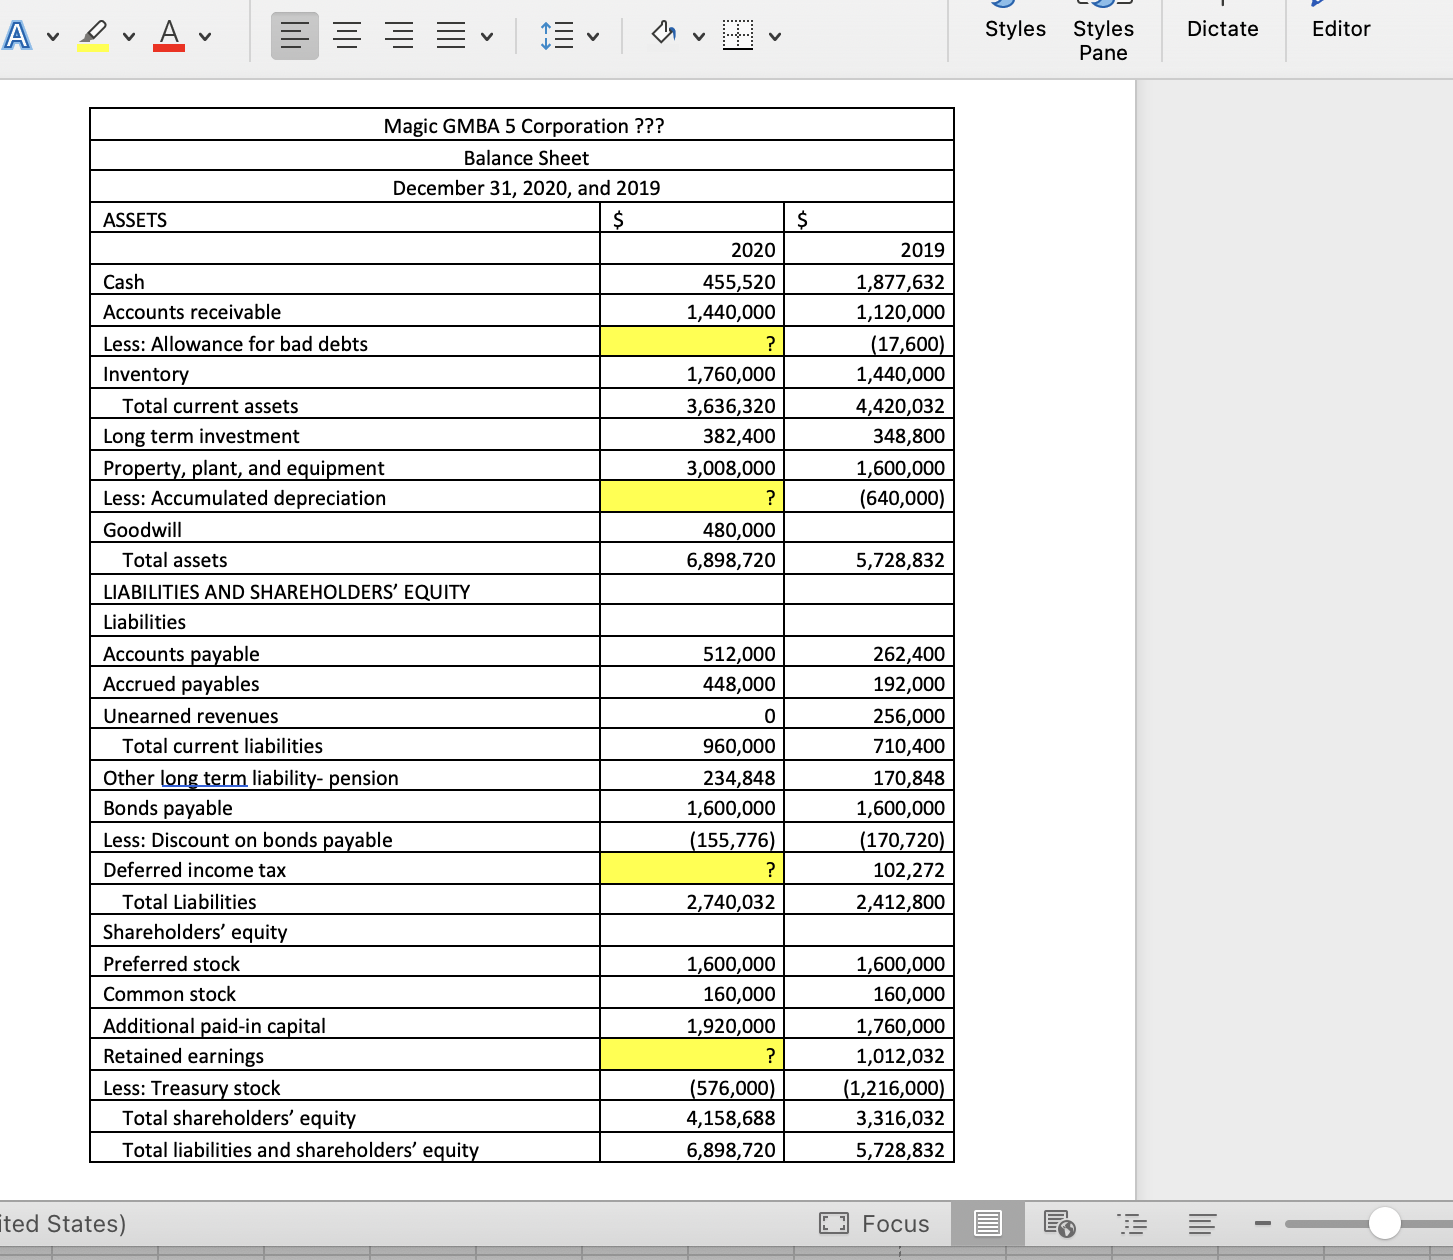The image size is (1453, 1260).
Task: Open highlight color dropdown arrow
Action: [x=129, y=38]
